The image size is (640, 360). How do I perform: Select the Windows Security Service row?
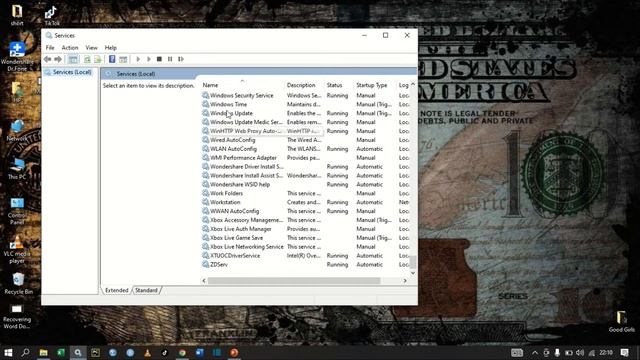305,96
